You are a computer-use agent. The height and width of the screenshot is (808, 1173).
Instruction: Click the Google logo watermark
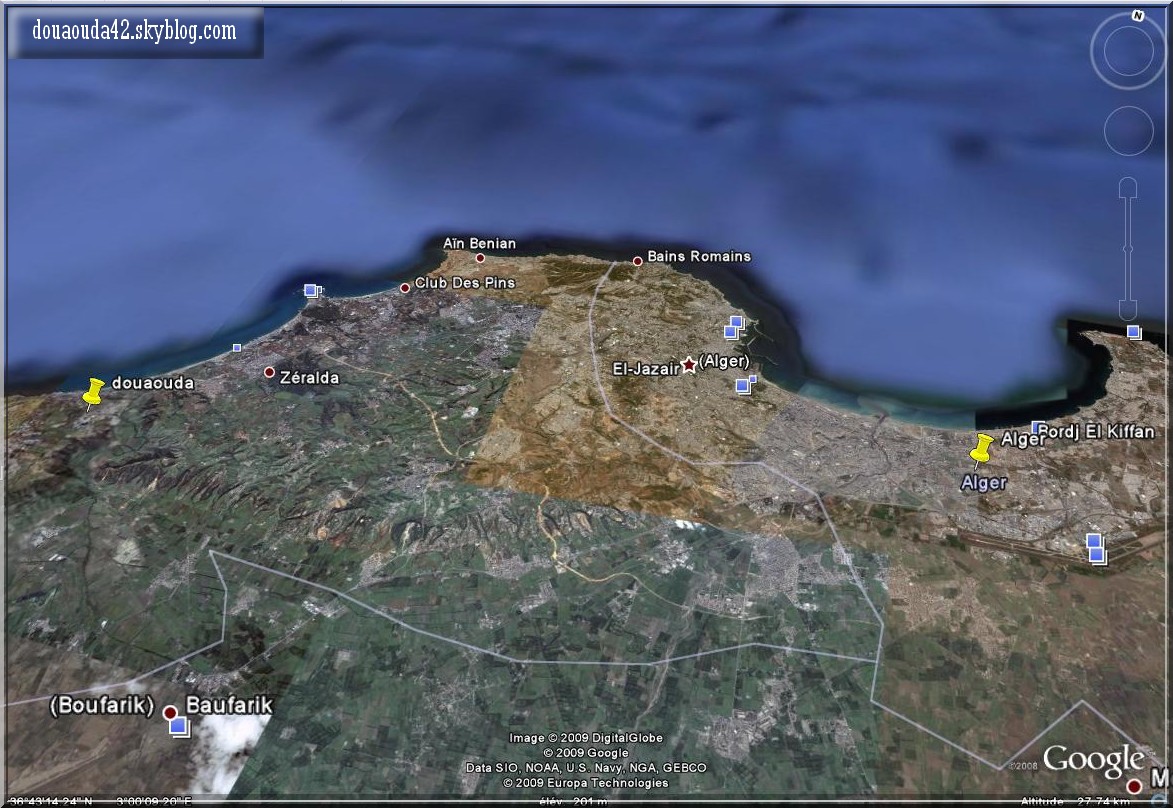(1092, 761)
